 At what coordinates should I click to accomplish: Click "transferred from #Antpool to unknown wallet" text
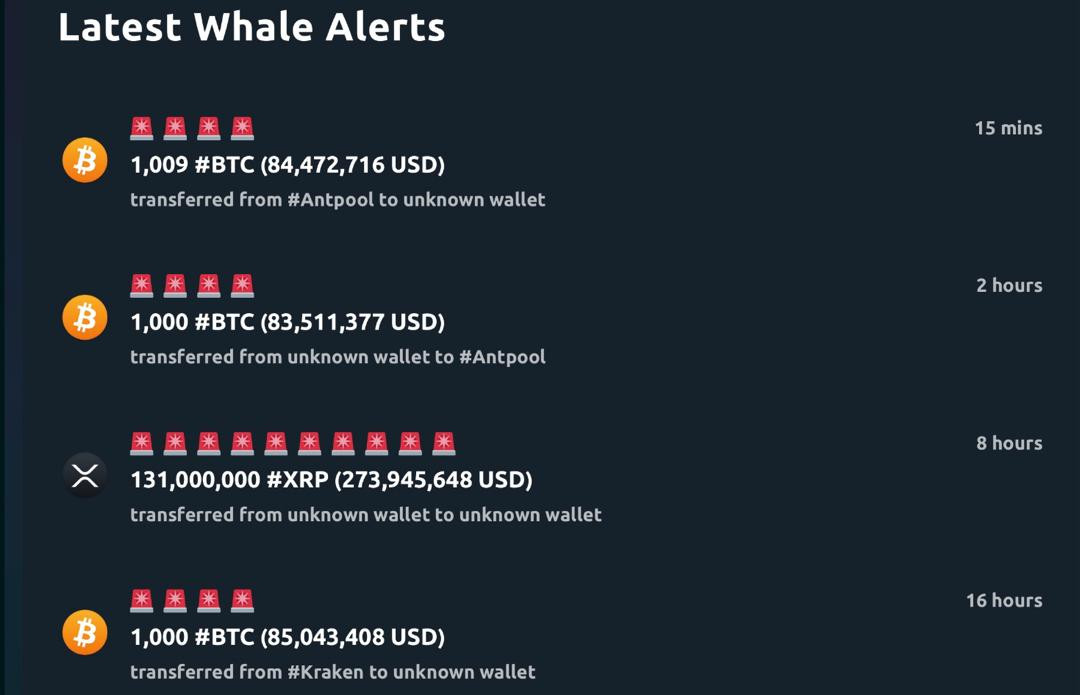pyautogui.click(x=338, y=200)
